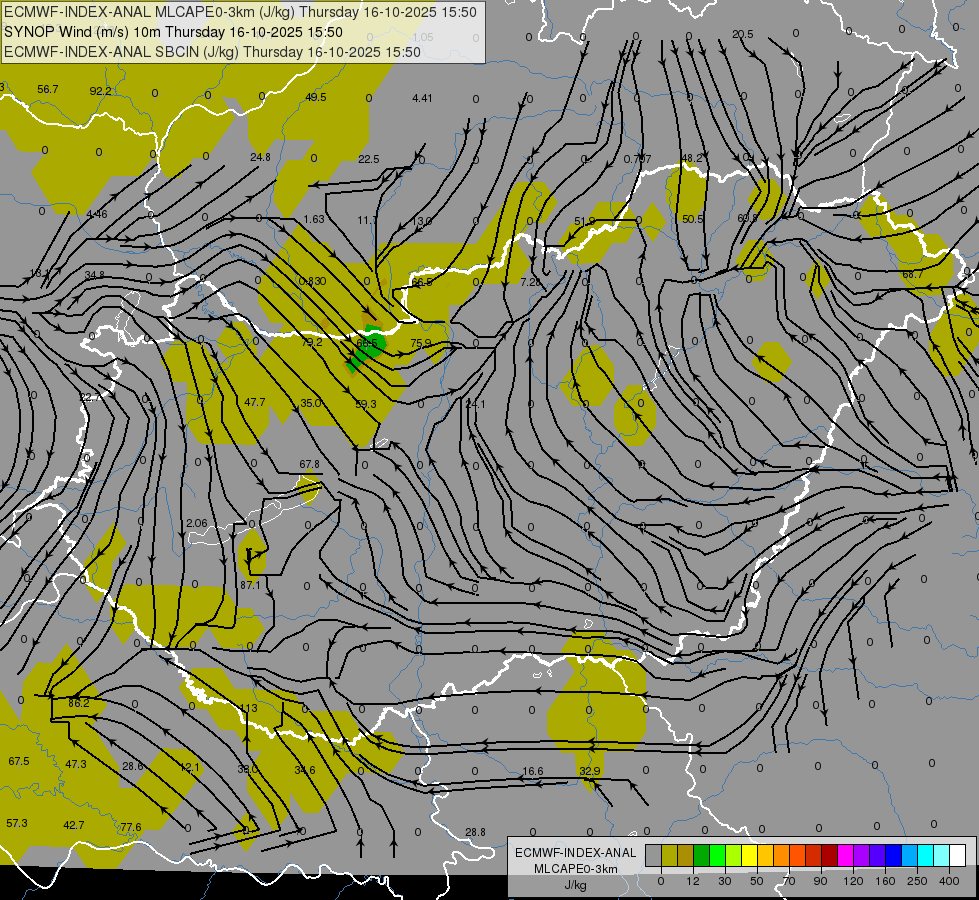
Task: Click the J/kg unit label in the legend
Action: coord(575,885)
